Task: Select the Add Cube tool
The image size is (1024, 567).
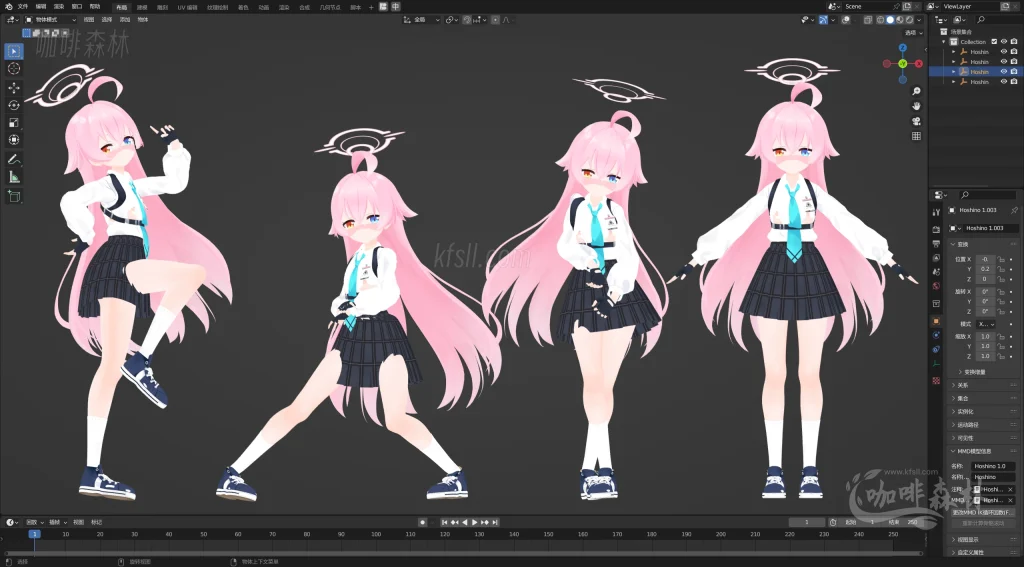Action: click(14, 196)
